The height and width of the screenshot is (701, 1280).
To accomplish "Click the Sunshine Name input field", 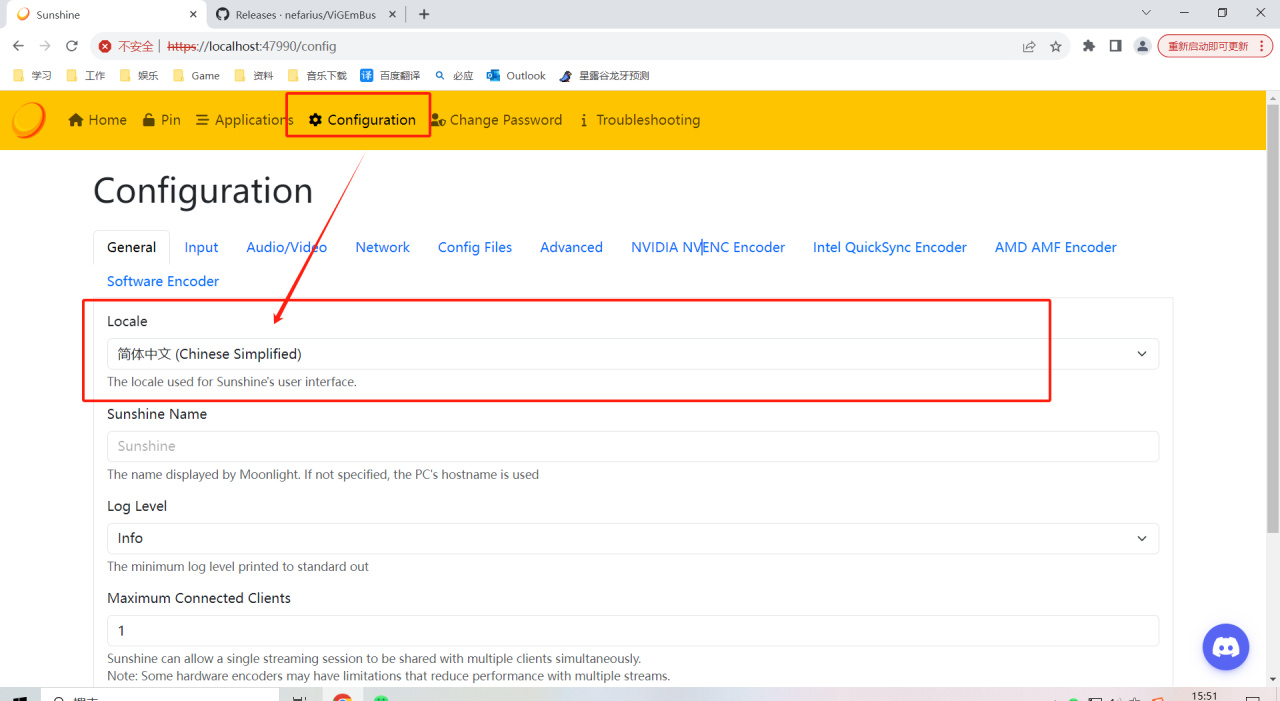I will pos(633,446).
